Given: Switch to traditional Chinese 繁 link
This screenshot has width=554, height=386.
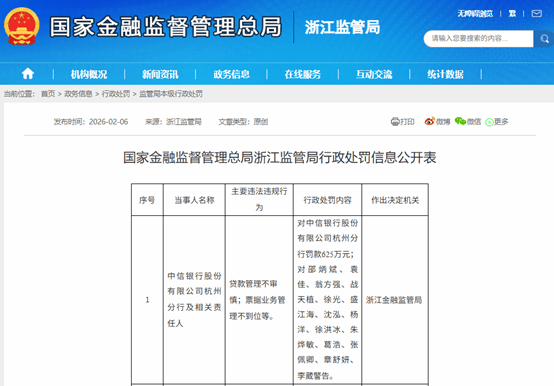Looking at the screenshot, I should coord(512,14).
